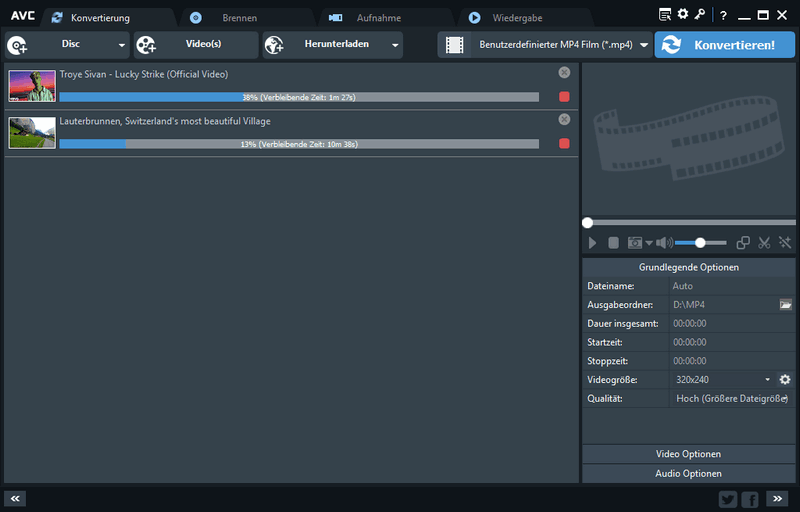Play the preview video
Image resolution: width=800 pixels, height=512 pixels.
592,243
